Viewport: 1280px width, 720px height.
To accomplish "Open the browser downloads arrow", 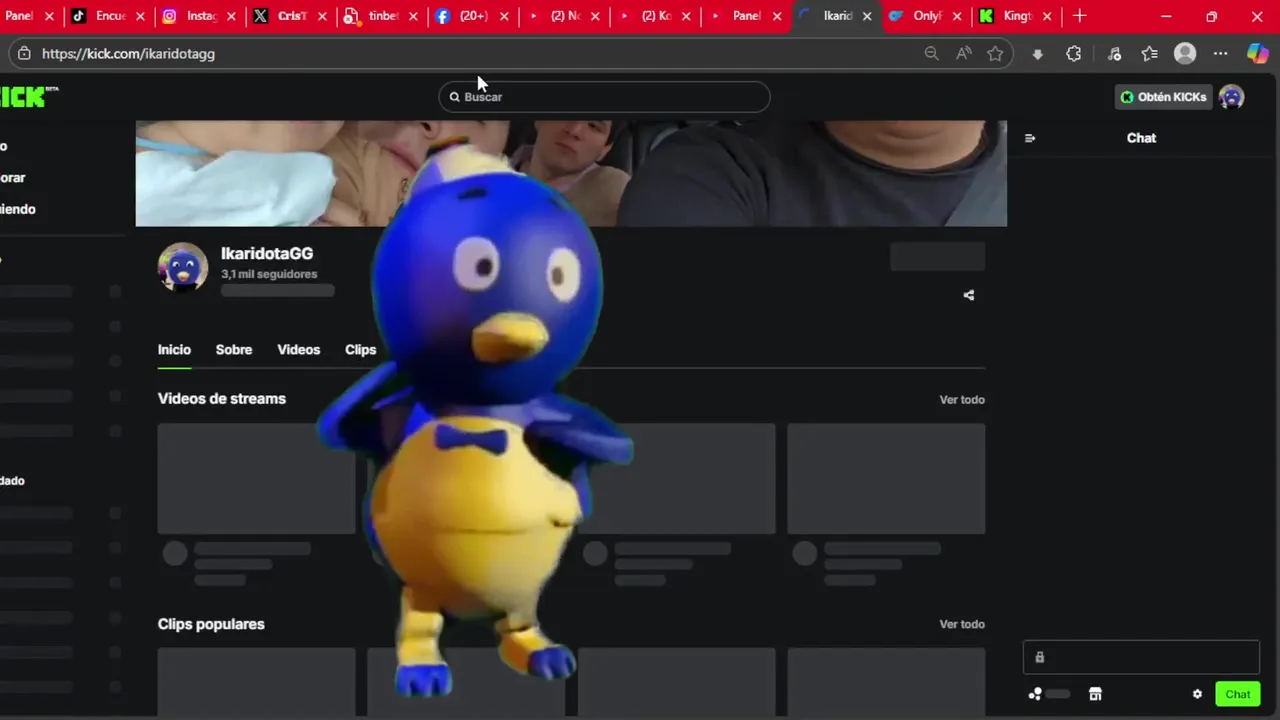I will 1038,54.
